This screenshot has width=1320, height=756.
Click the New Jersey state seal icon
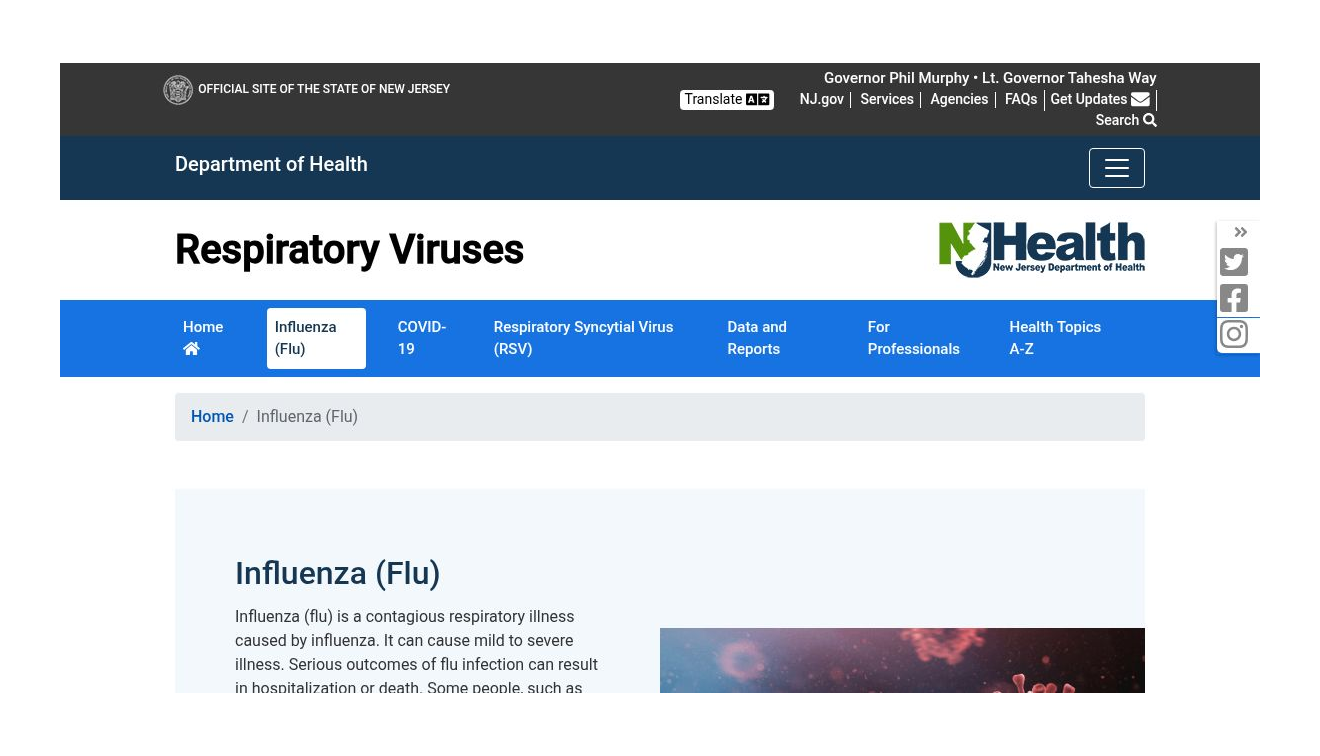pos(178,90)
